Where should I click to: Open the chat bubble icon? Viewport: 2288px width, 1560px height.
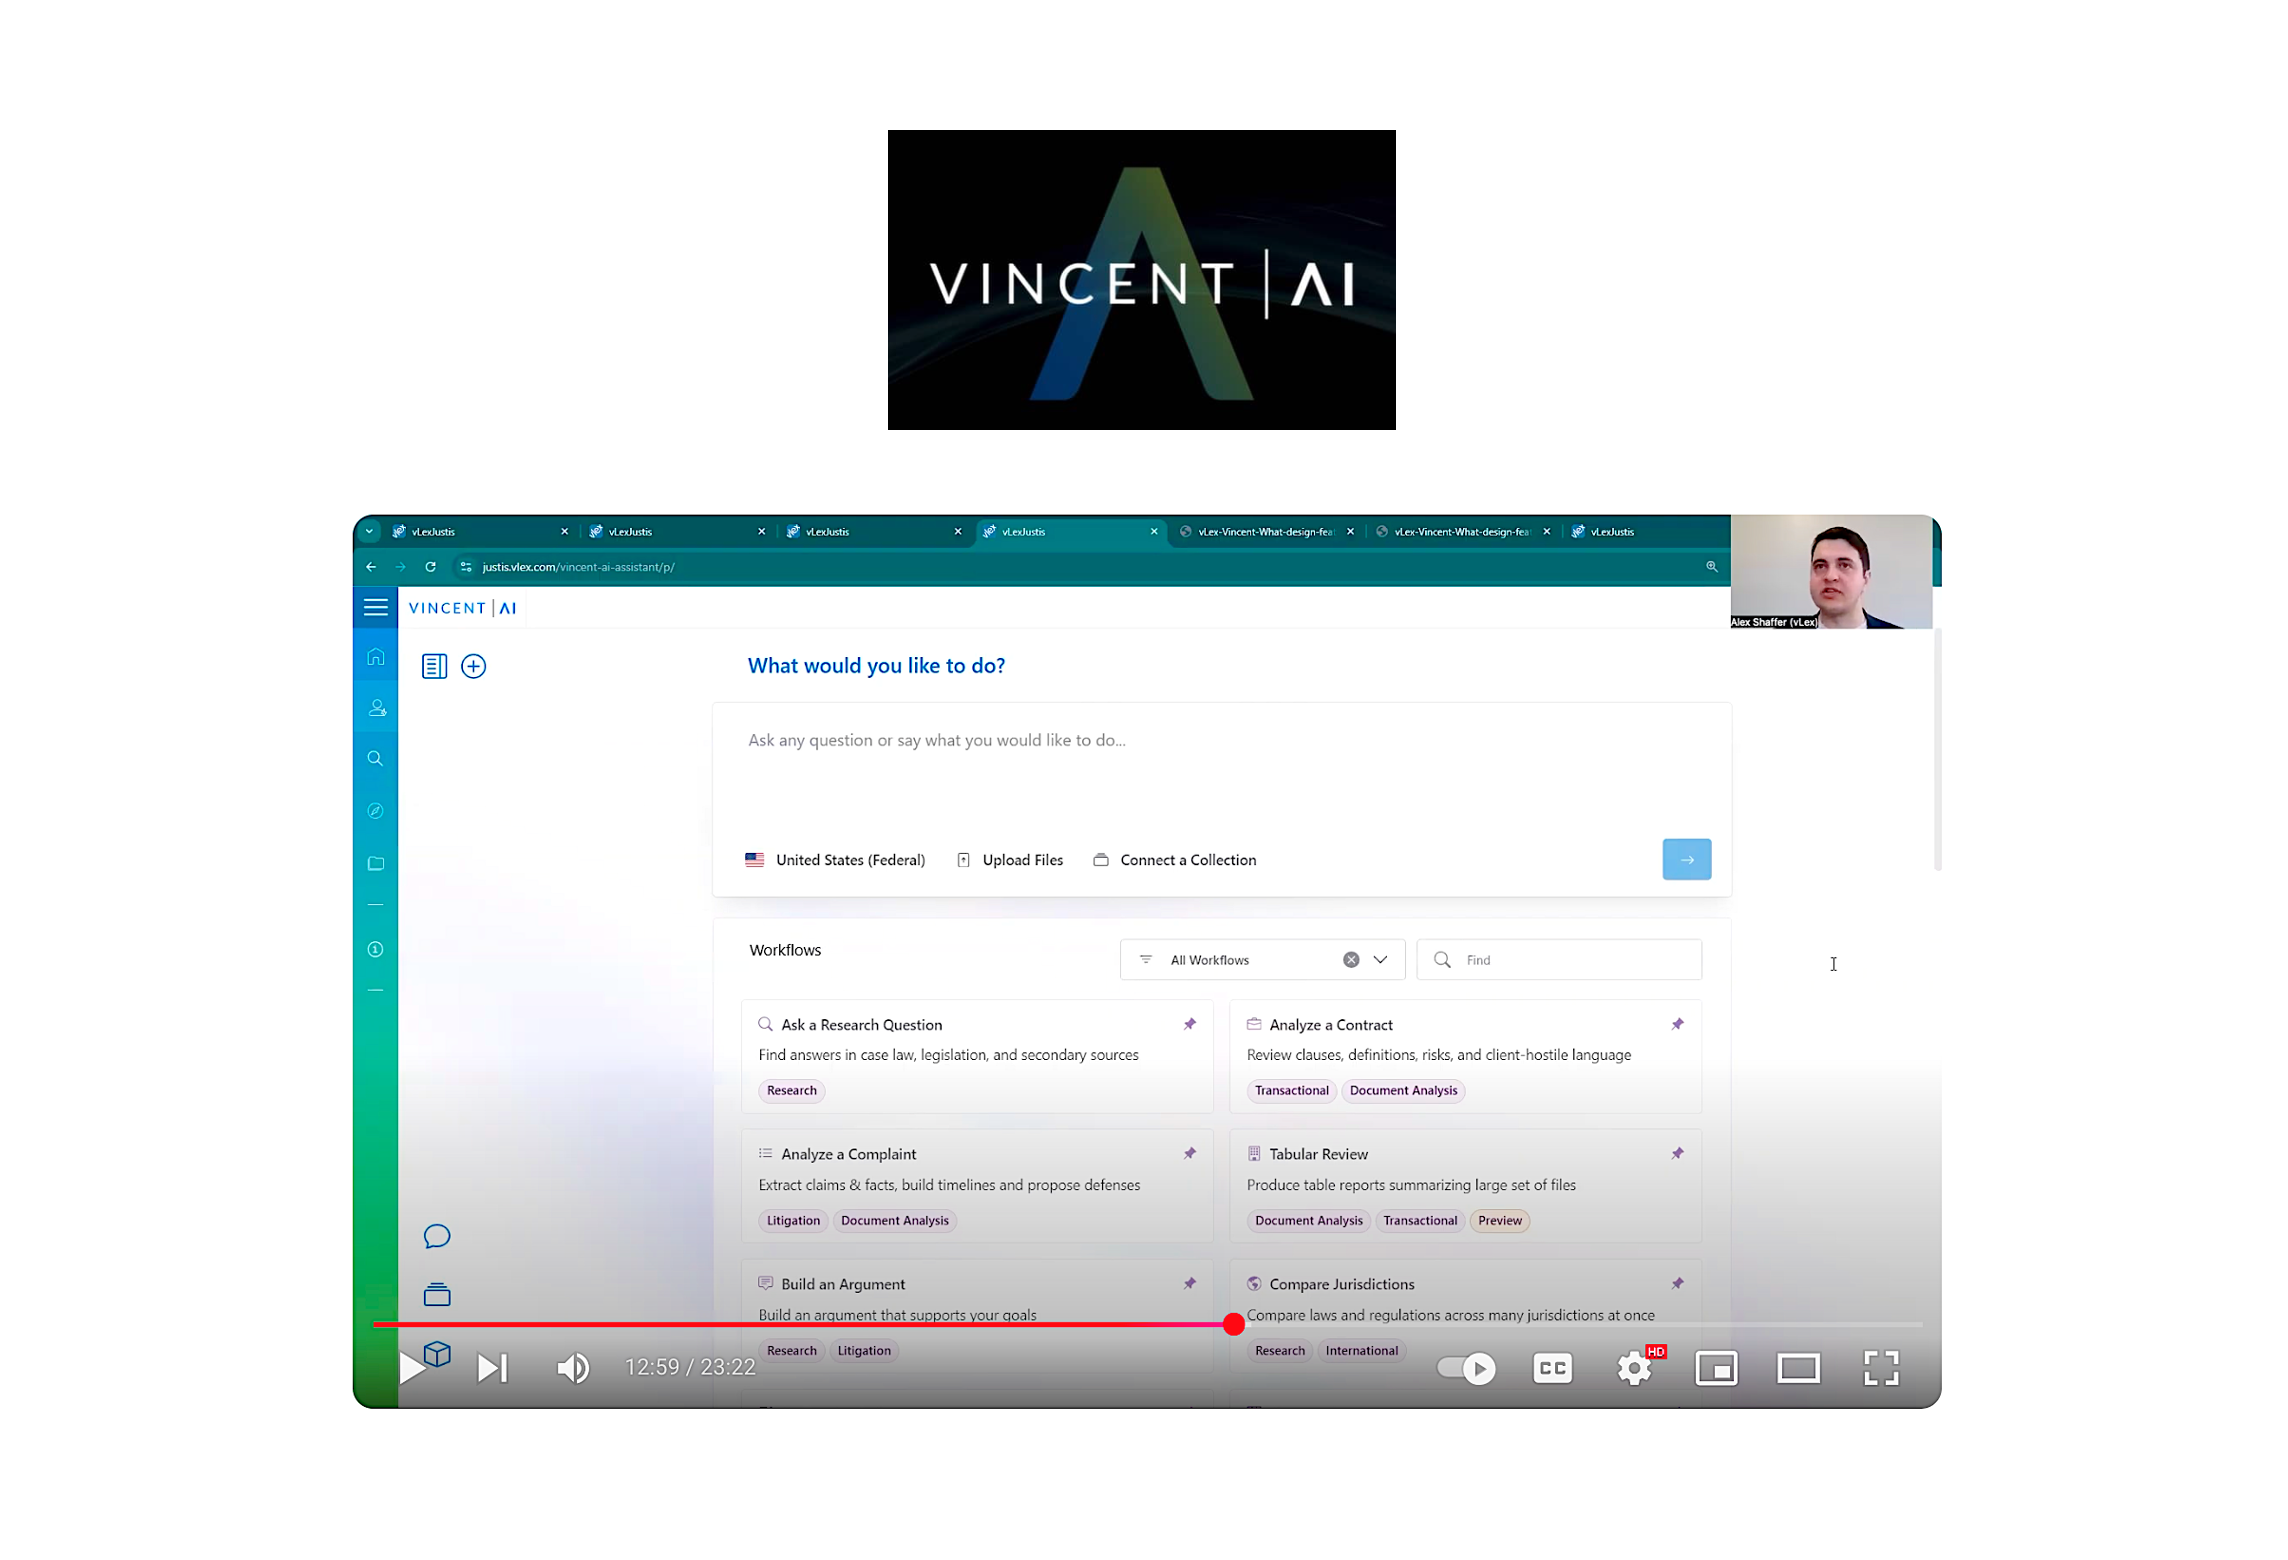pos(437,1238)
